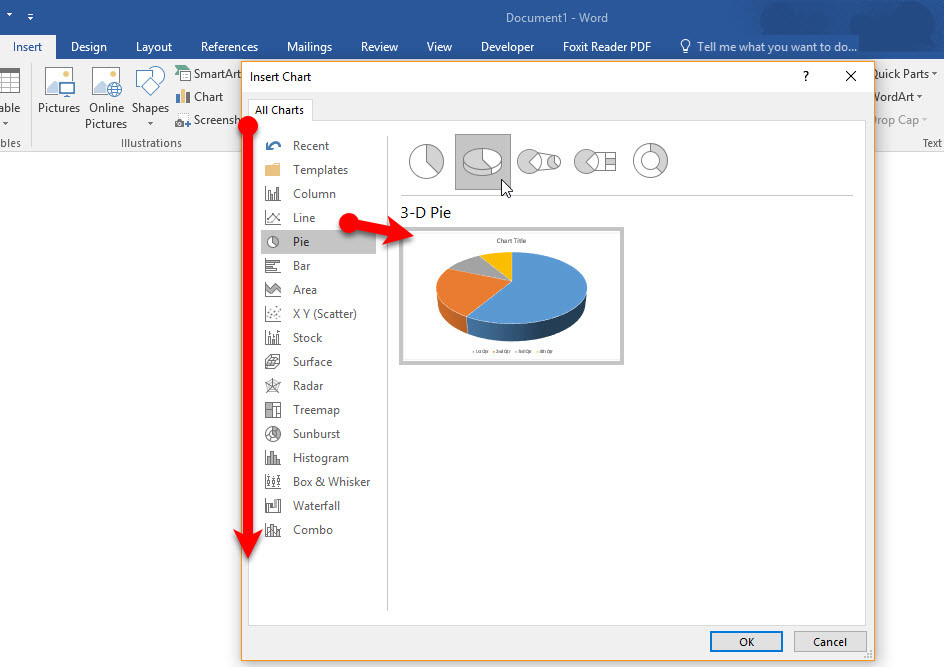
Task: Select the basic Pie chart subtype icon
Action: tap(426, 161)
